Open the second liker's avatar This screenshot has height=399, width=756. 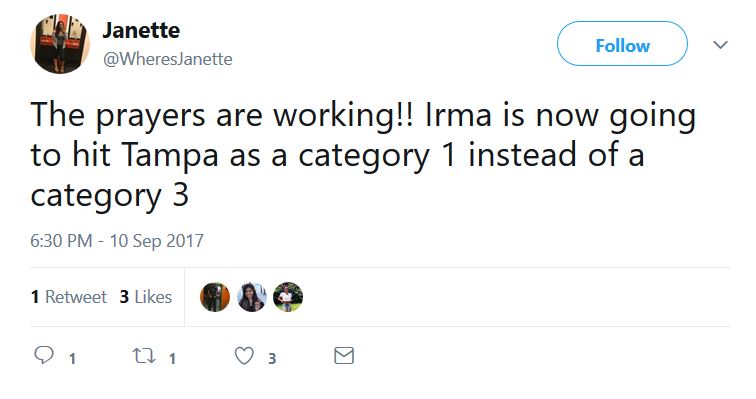252,297
